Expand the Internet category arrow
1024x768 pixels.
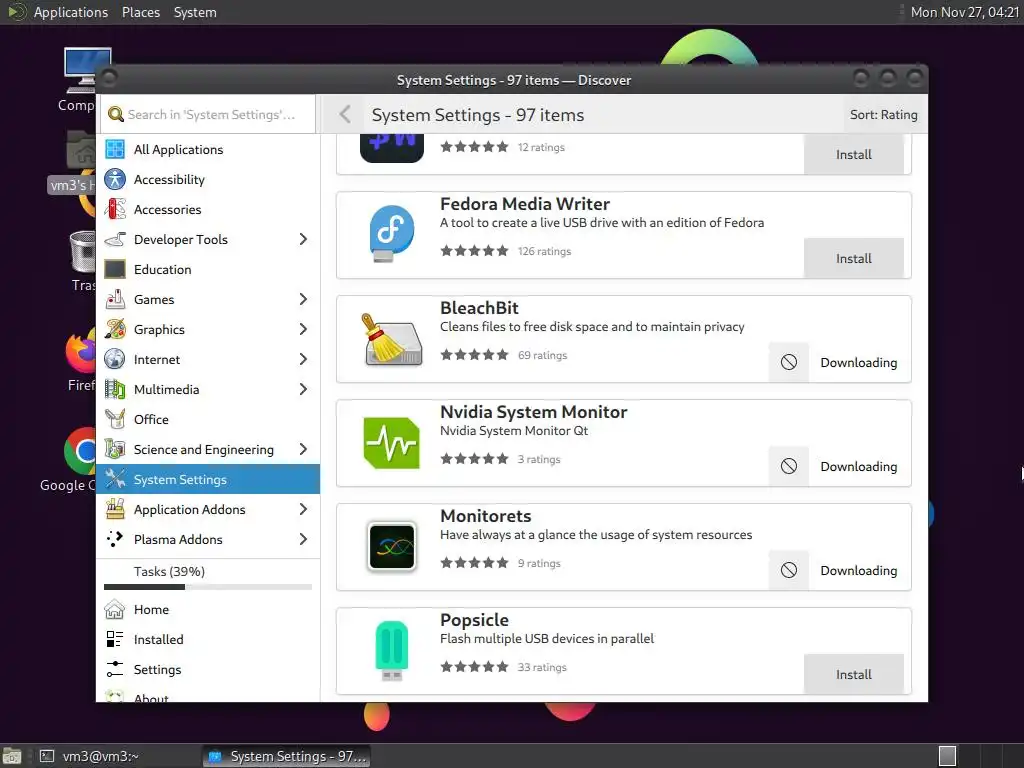[x=303, y=360]
